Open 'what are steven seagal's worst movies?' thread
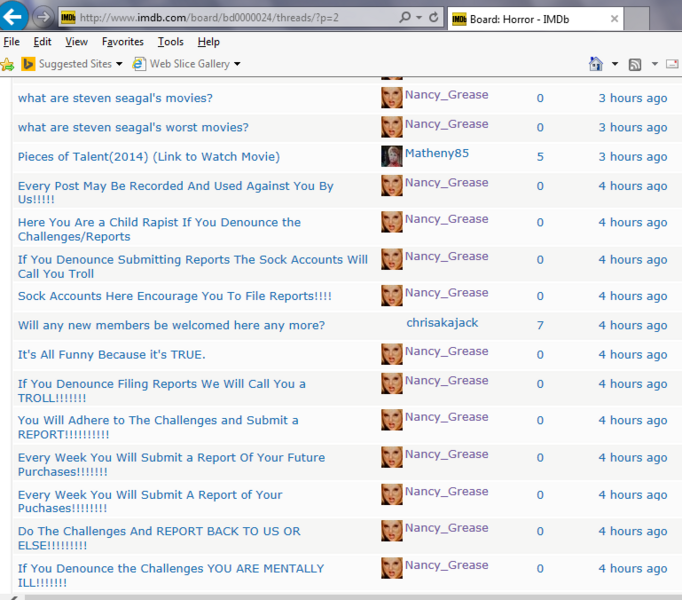The height and width of the screenshot is (600, 682). pos(133,127)
